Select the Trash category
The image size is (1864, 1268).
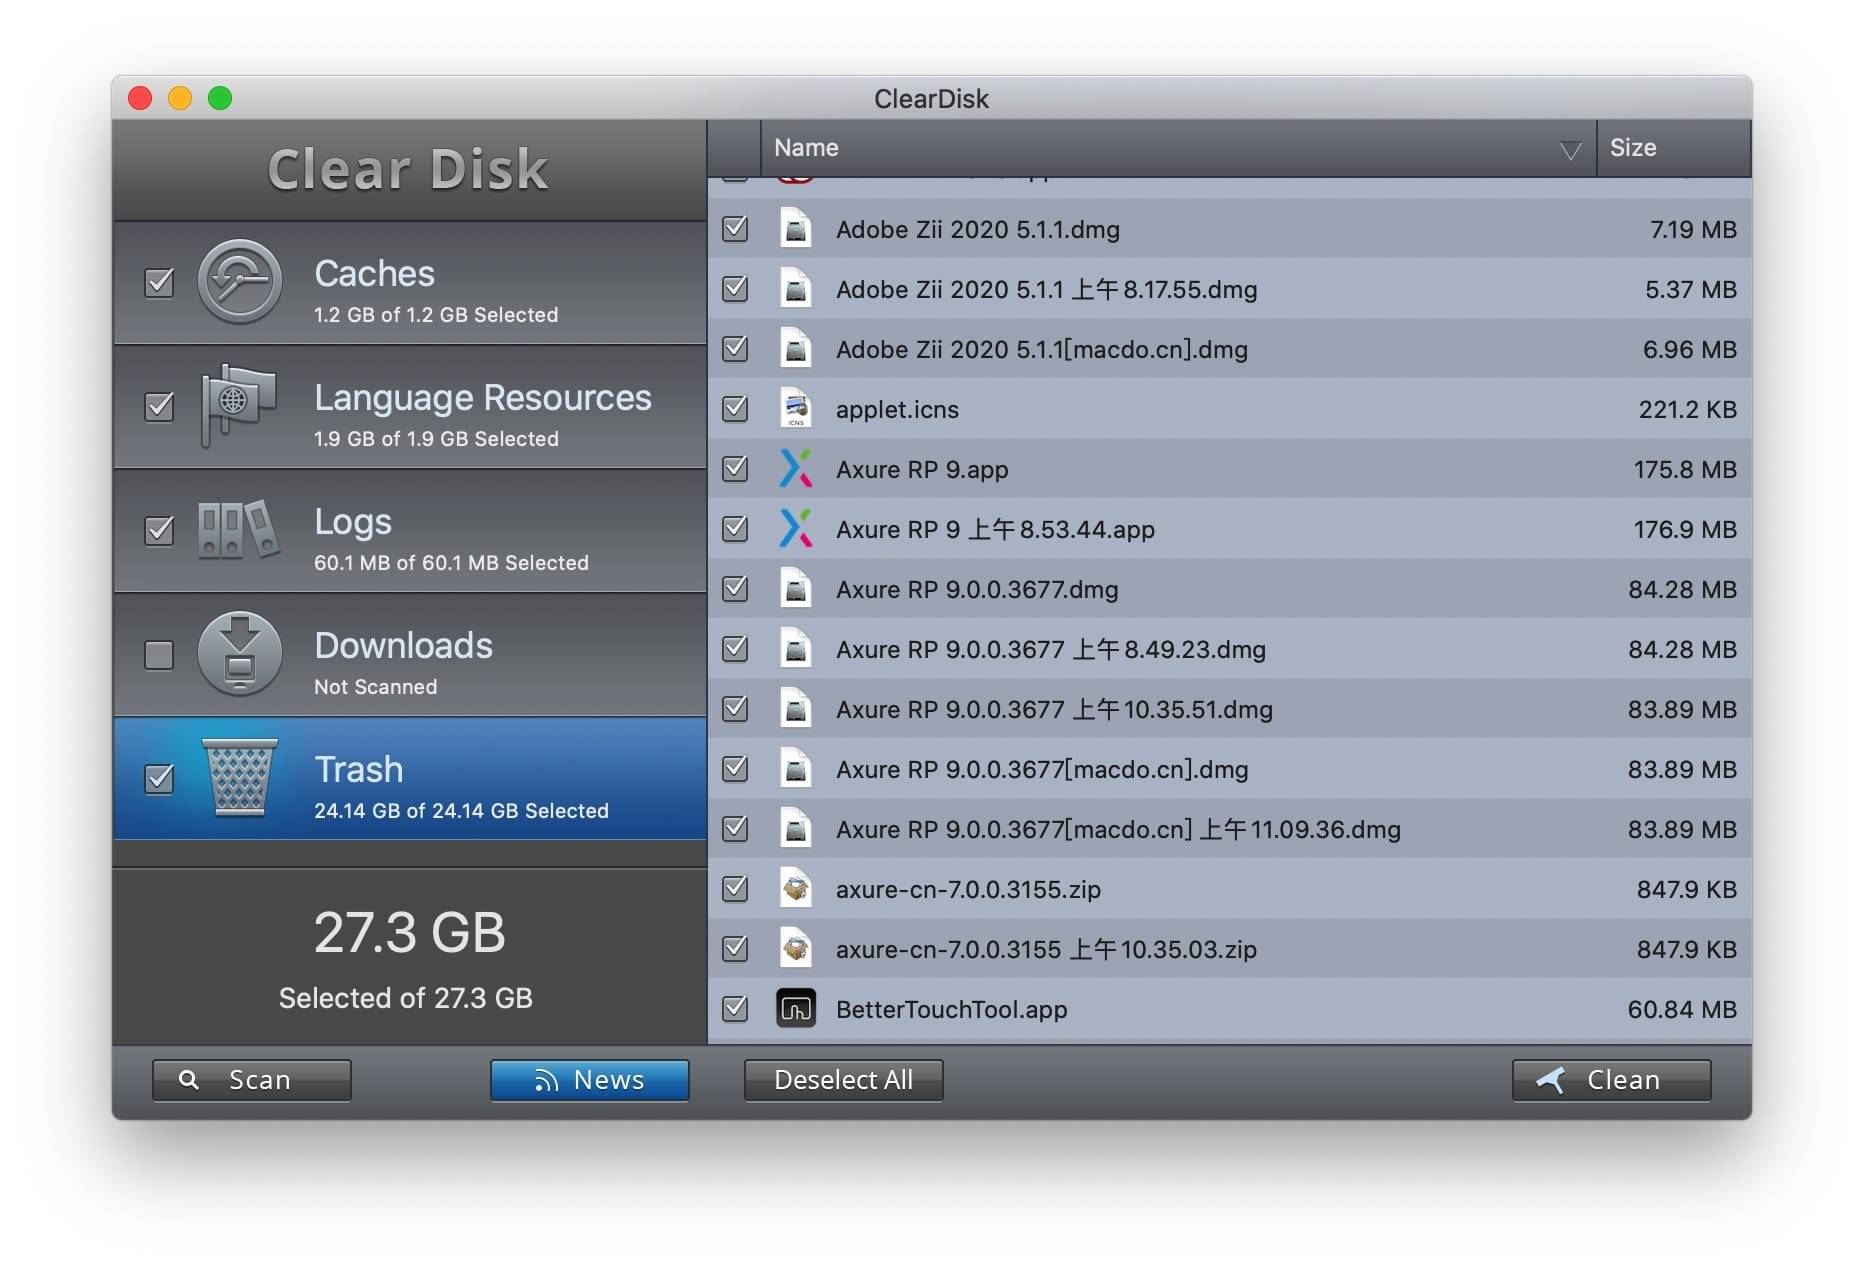(x=410, y=779)
